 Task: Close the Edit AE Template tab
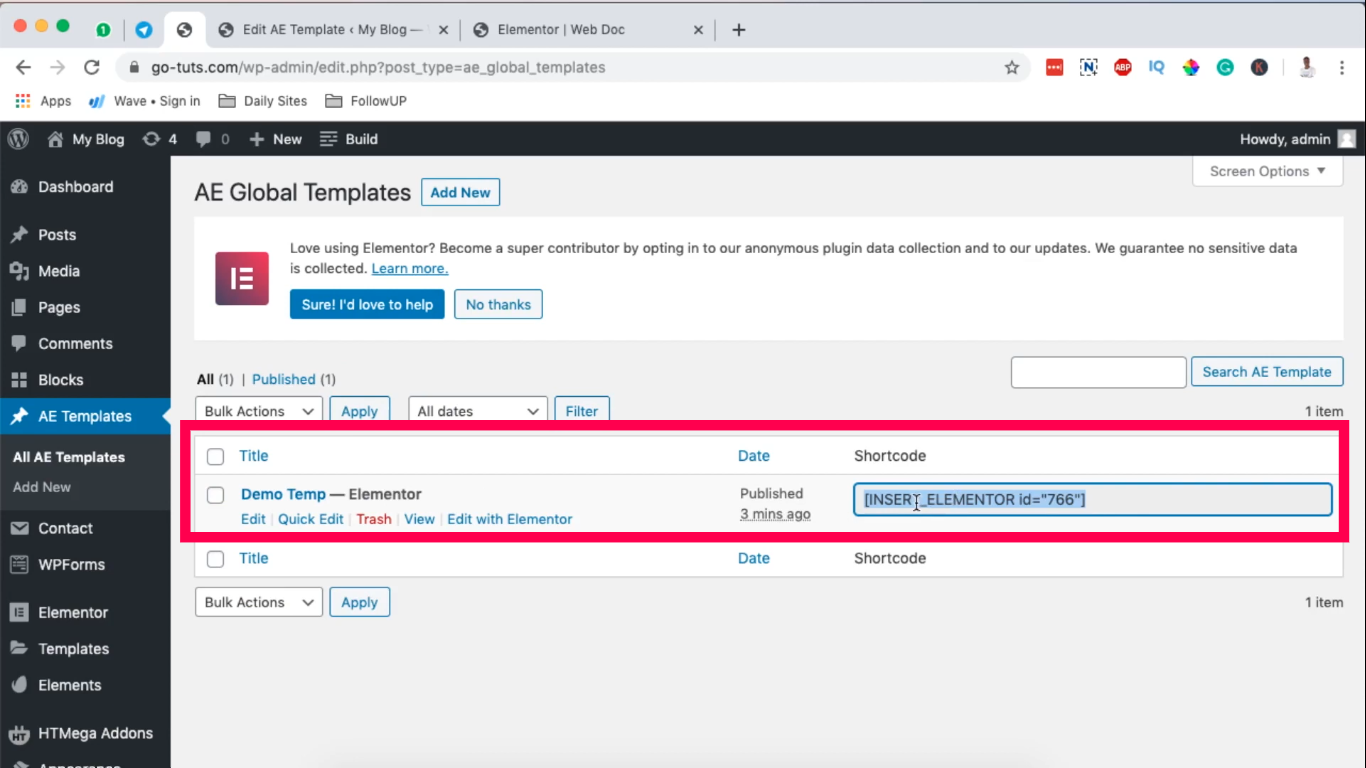click(x=445, y=30)
